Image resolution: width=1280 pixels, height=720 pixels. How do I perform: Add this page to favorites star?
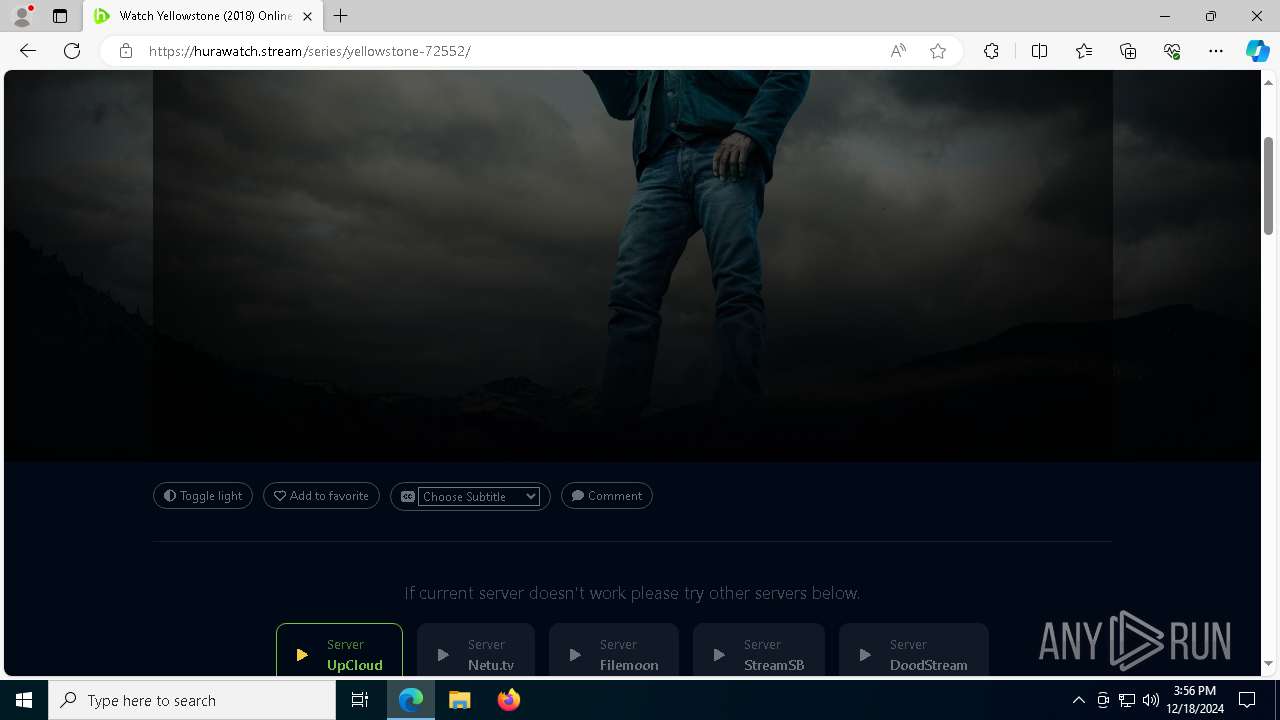(x=938, y=51)
